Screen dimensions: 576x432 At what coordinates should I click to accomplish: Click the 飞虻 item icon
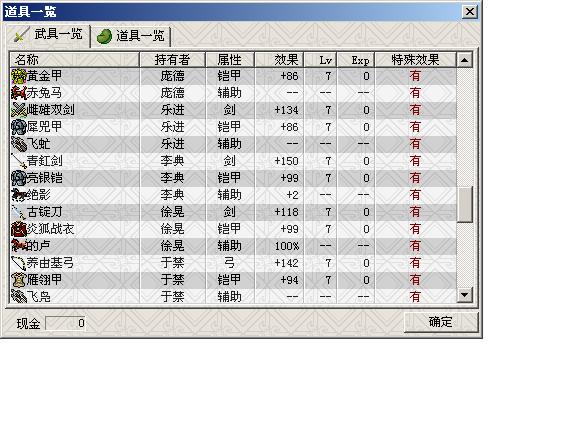click(18, 144)
